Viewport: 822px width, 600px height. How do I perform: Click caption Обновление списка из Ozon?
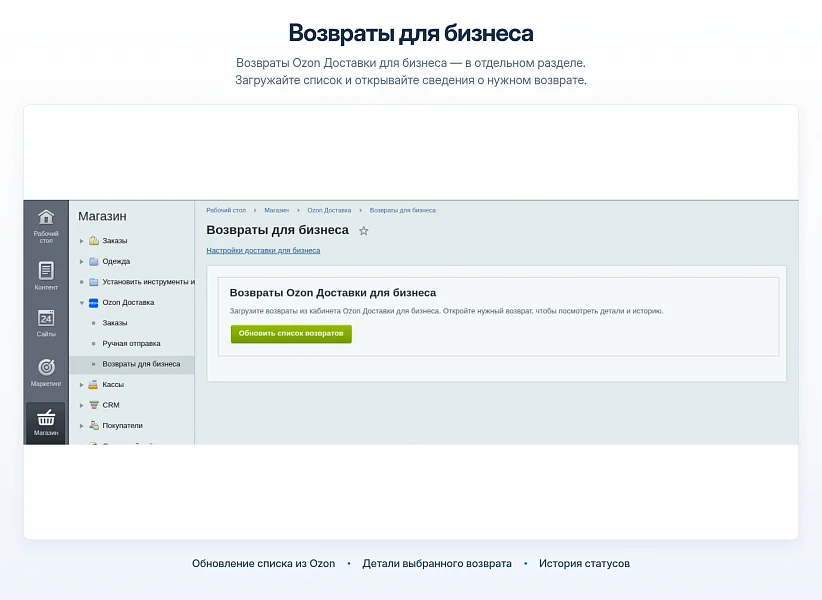coord(263,563)
